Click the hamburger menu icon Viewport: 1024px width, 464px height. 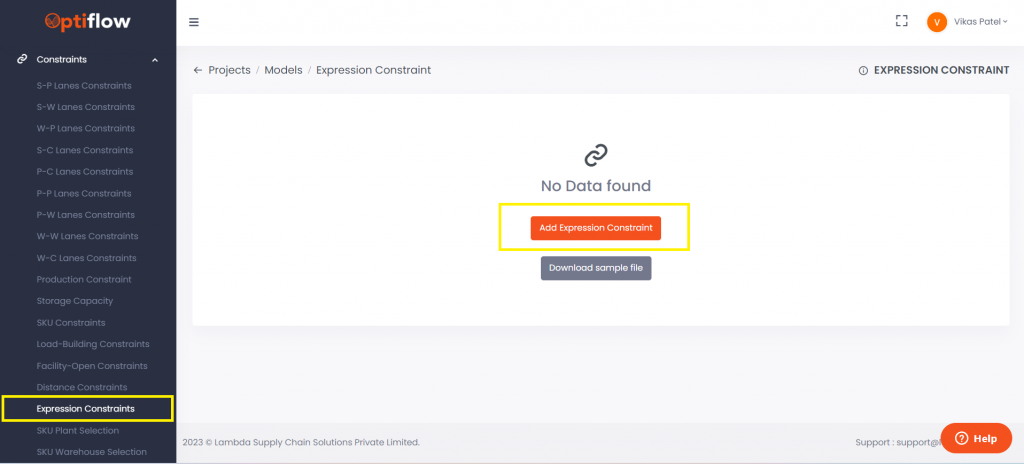click(194, 22)
